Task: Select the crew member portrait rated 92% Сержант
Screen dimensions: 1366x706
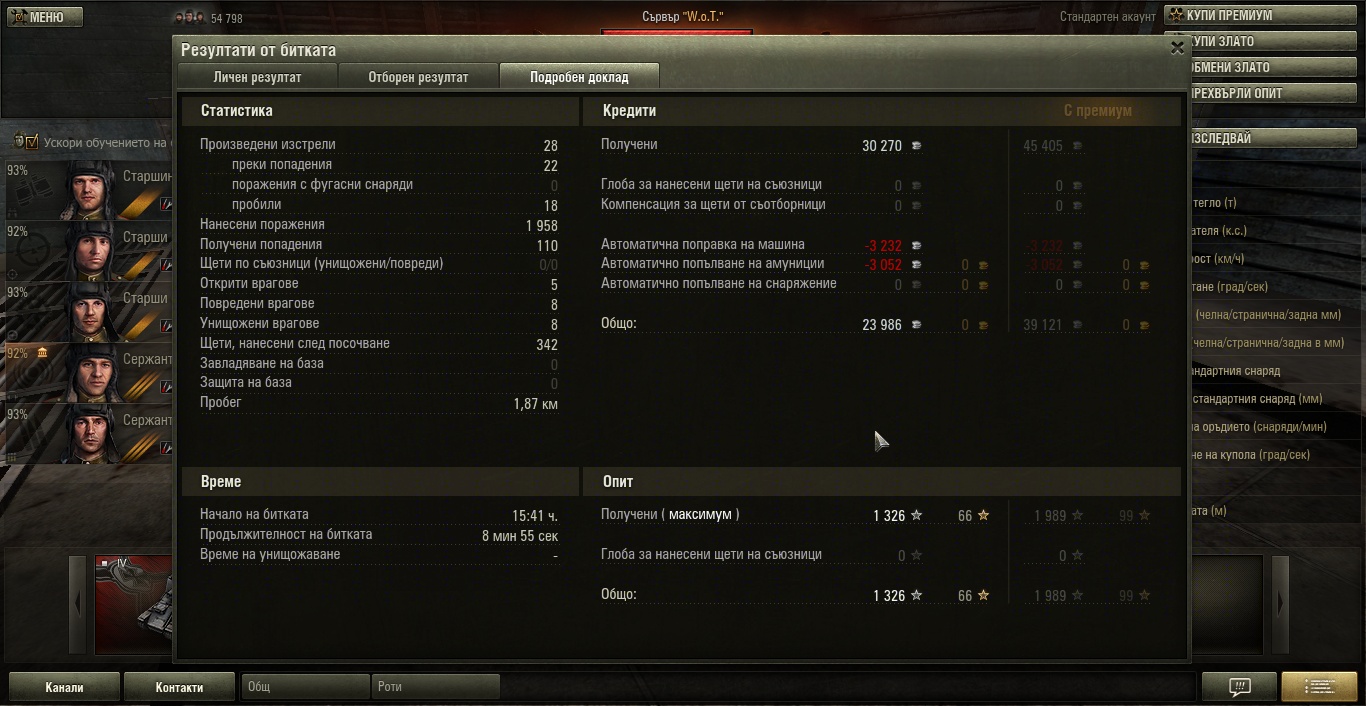Action: tap(93, 372)
